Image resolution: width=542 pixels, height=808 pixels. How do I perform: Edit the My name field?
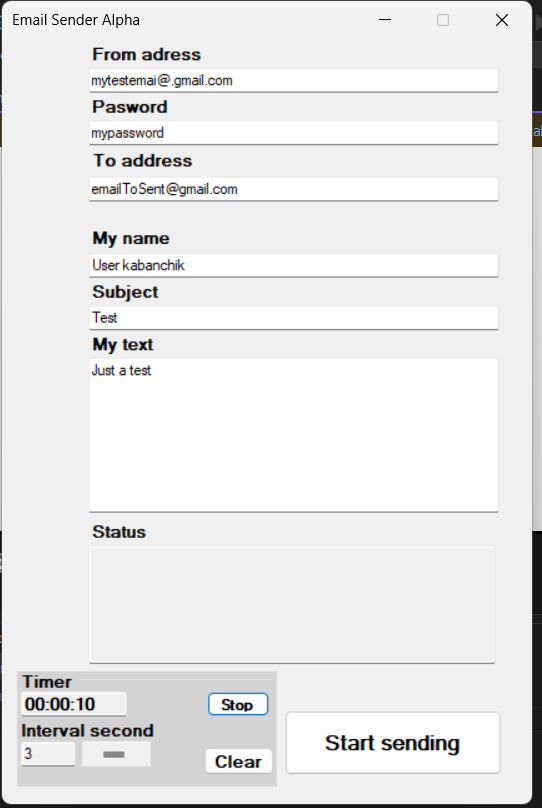pos(294,265)
